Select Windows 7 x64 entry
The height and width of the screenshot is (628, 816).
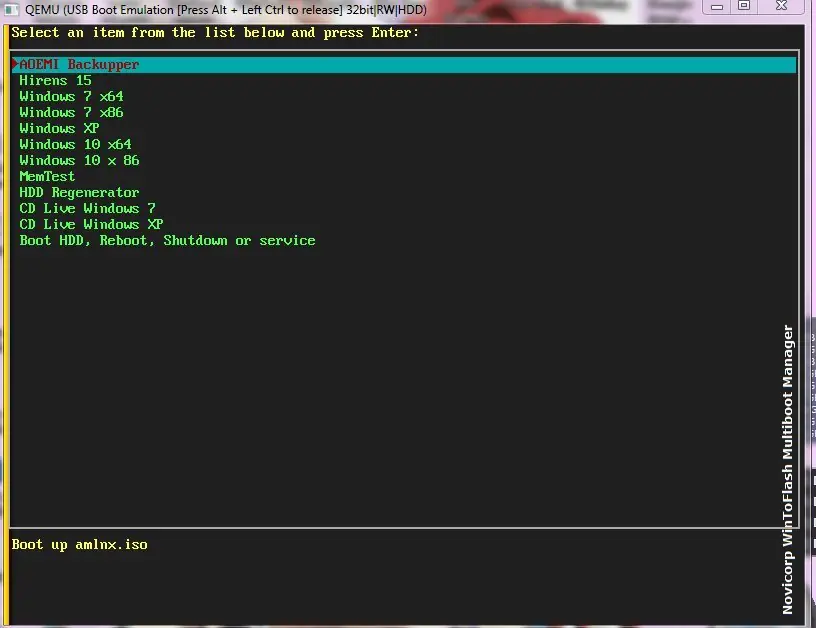coord(71,96)
